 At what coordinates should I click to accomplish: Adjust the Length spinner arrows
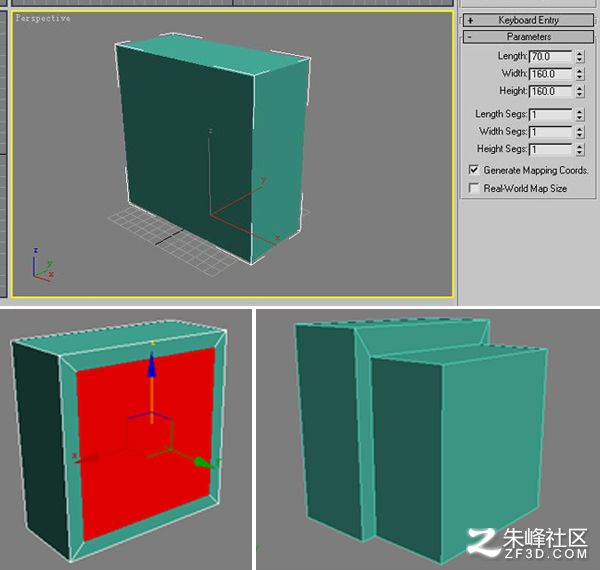(x=580, y=57)
